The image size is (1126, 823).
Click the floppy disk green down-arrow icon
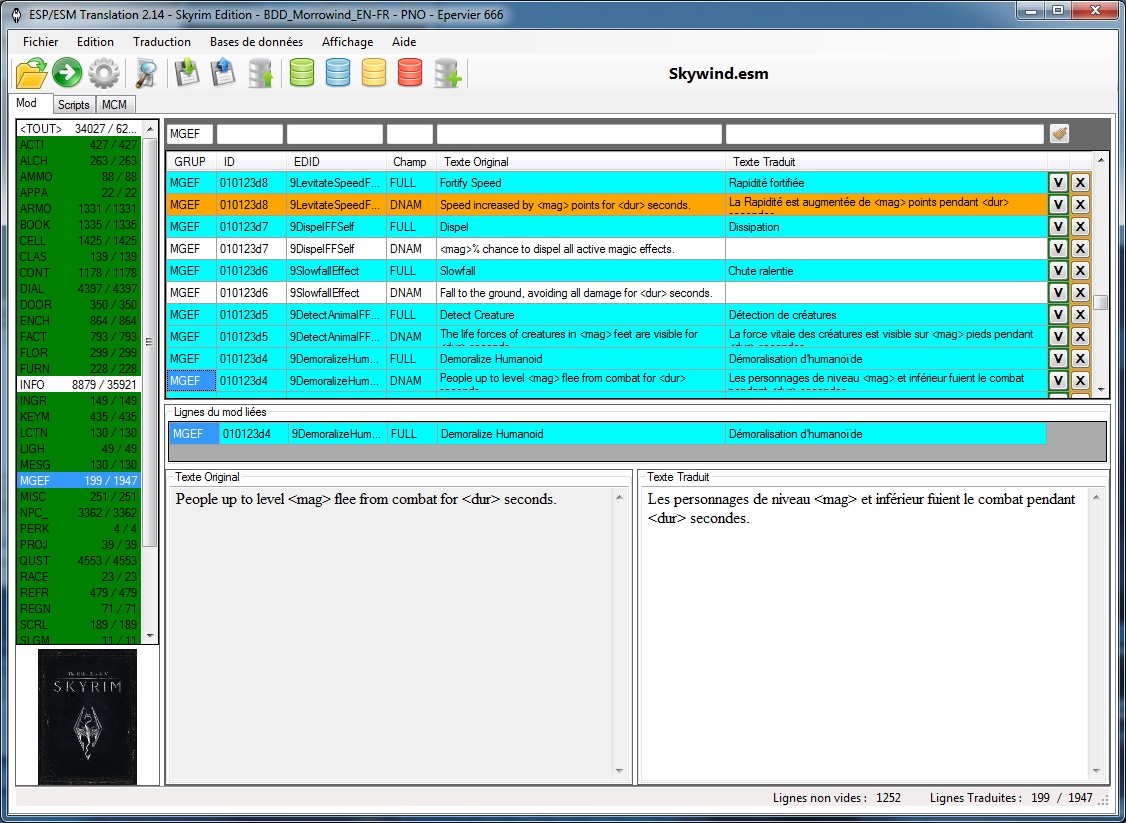pyautogui.click(x=187, y=73)
